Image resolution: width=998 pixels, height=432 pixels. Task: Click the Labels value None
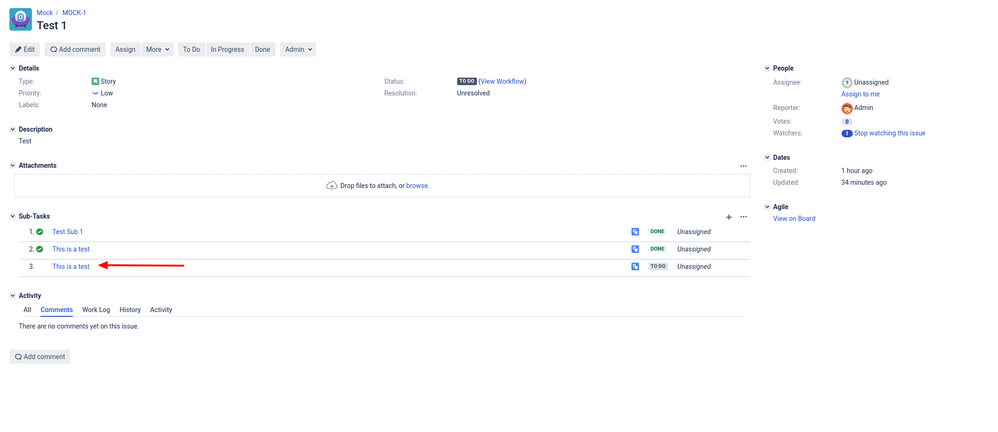pos(99,105)
